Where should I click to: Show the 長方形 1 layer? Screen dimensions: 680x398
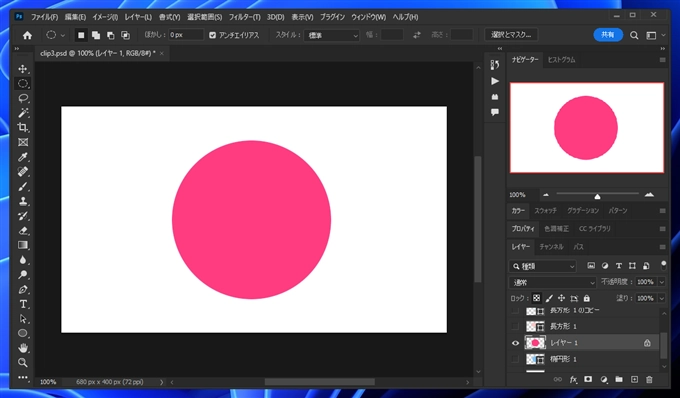point(515,326)
